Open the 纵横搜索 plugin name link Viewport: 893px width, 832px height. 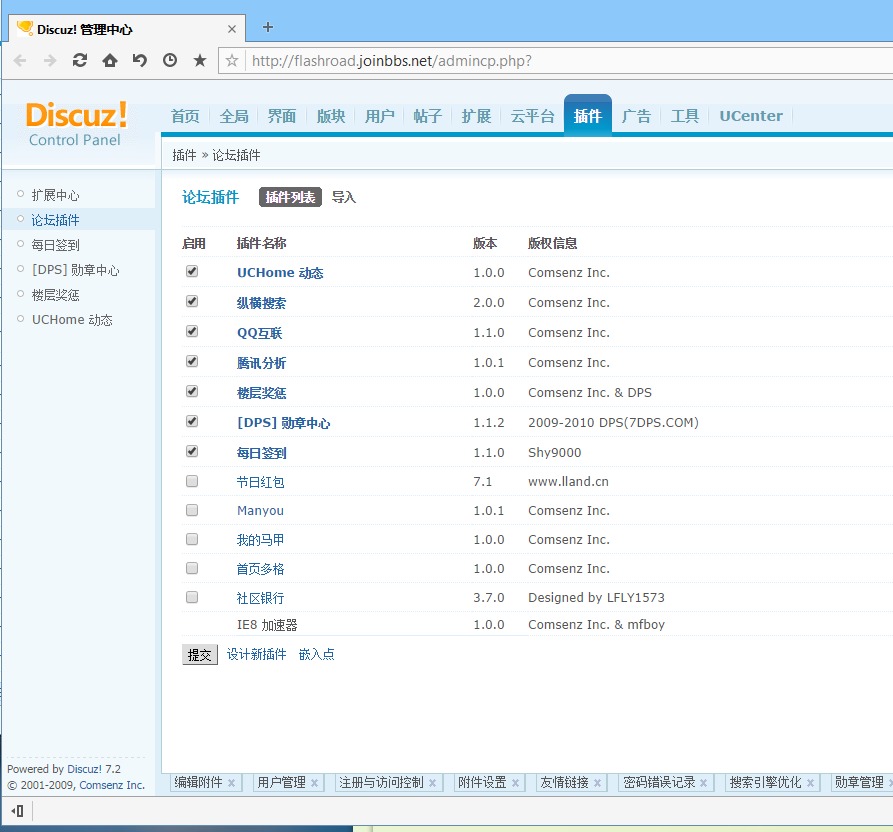click(x=261, y=303)
